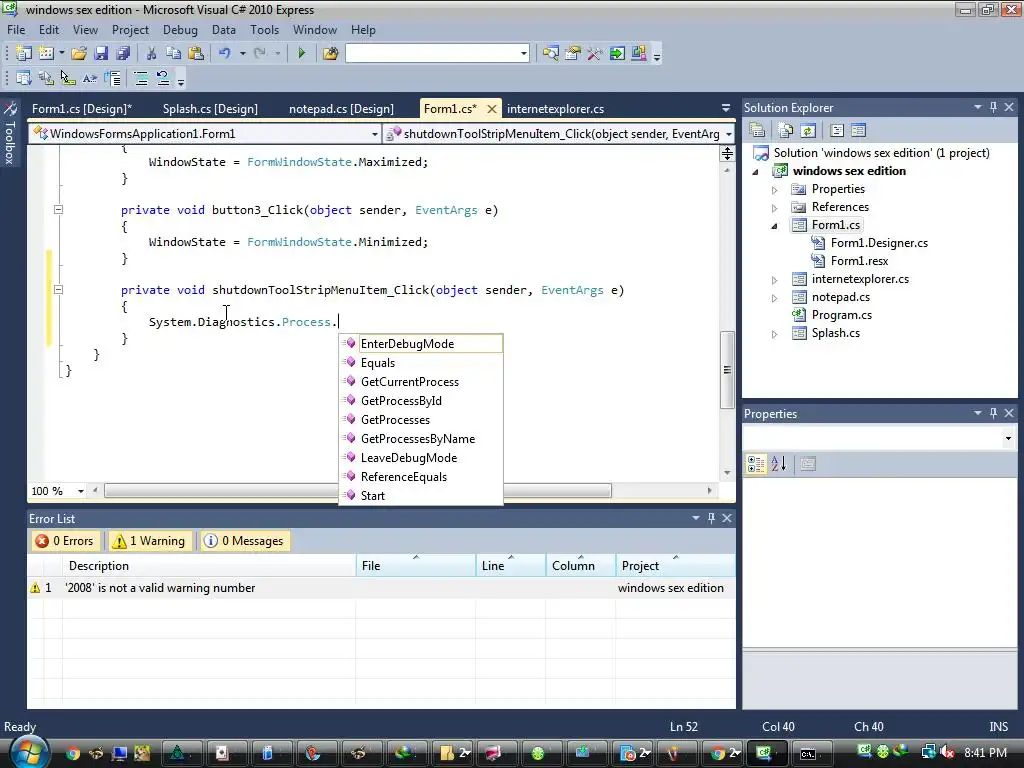Click the New Project toolbar icon
This screenshot has width=1024, height=768.
point(24,54)
